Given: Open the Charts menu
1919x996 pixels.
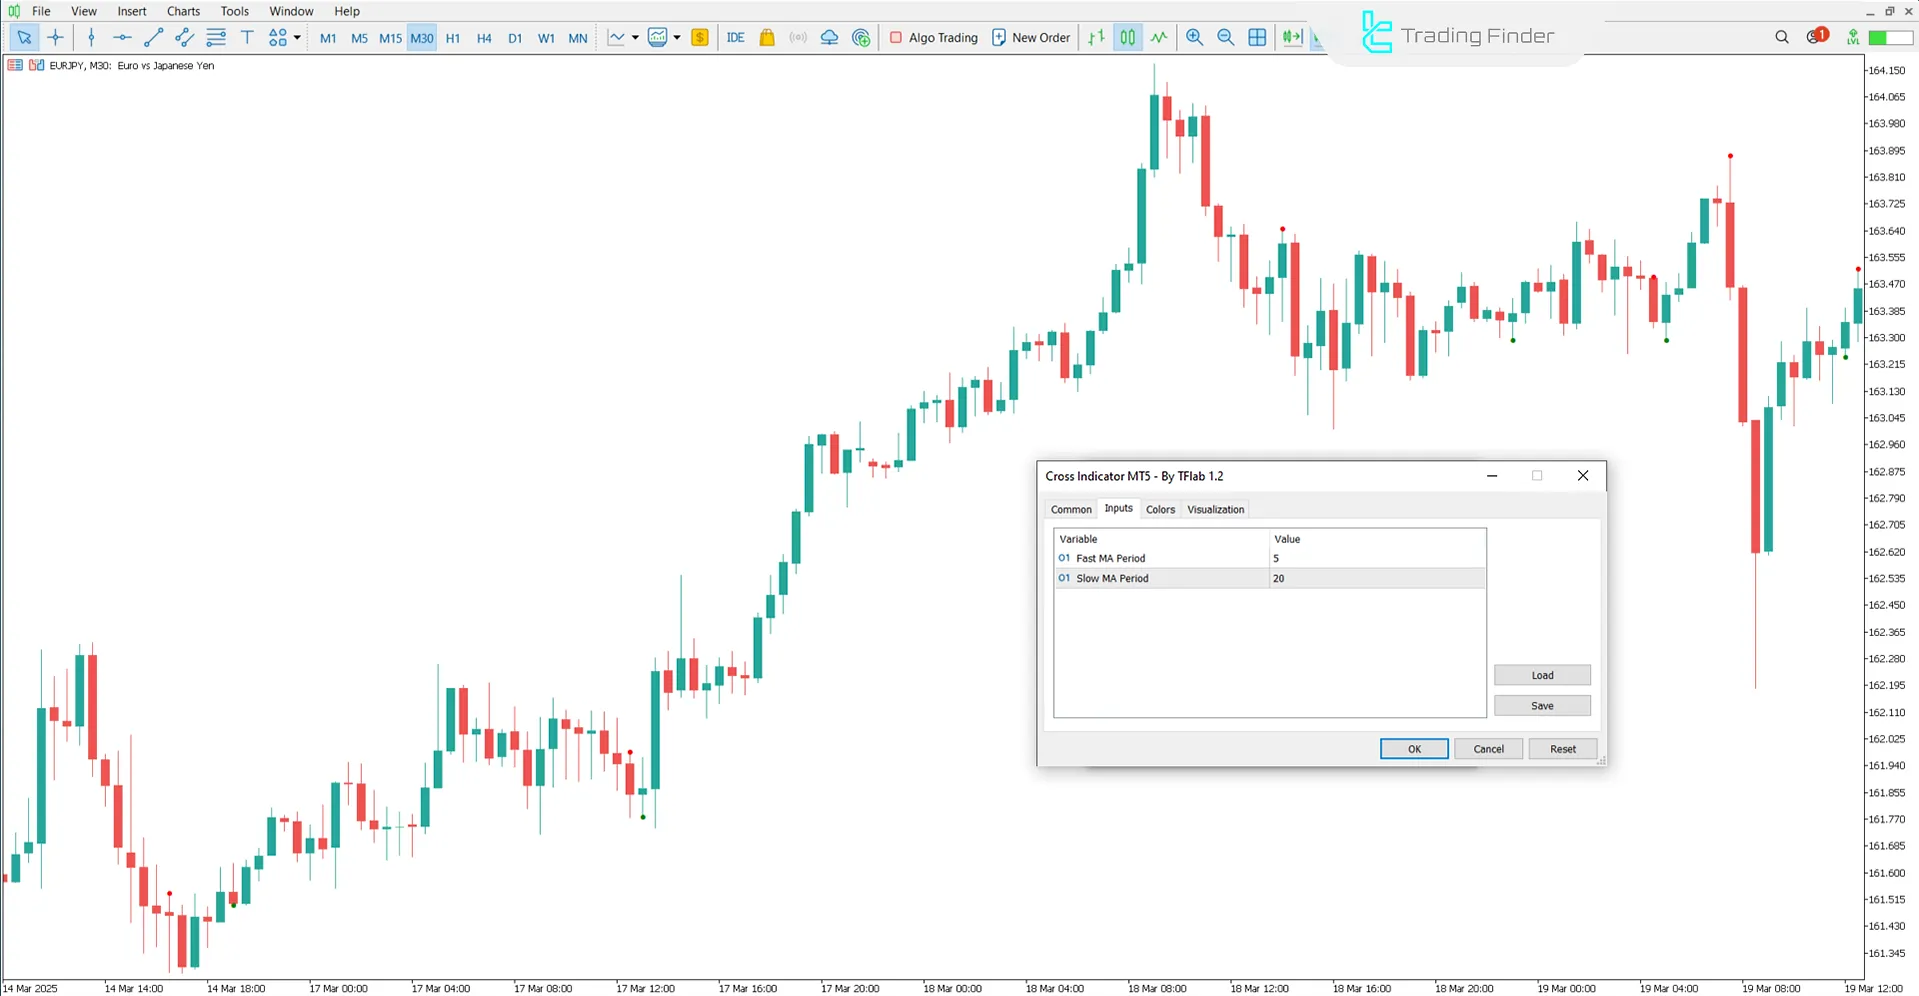Looking at the screenshot, I should coord(182,11).
